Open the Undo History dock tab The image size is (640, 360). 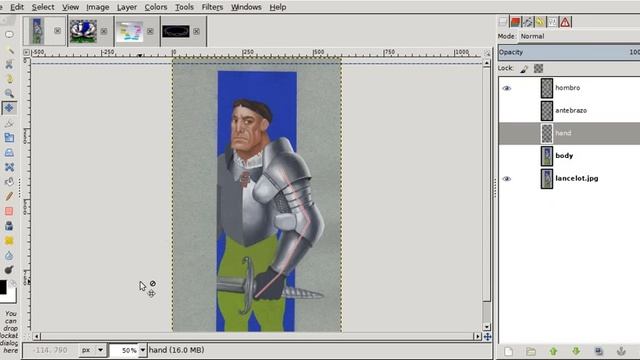(x=540, y=22)
